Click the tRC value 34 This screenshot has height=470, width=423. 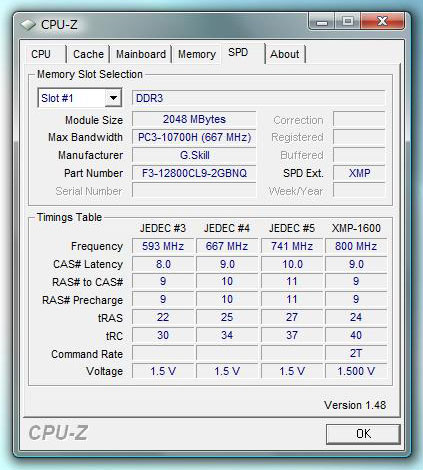pos(227,335)
